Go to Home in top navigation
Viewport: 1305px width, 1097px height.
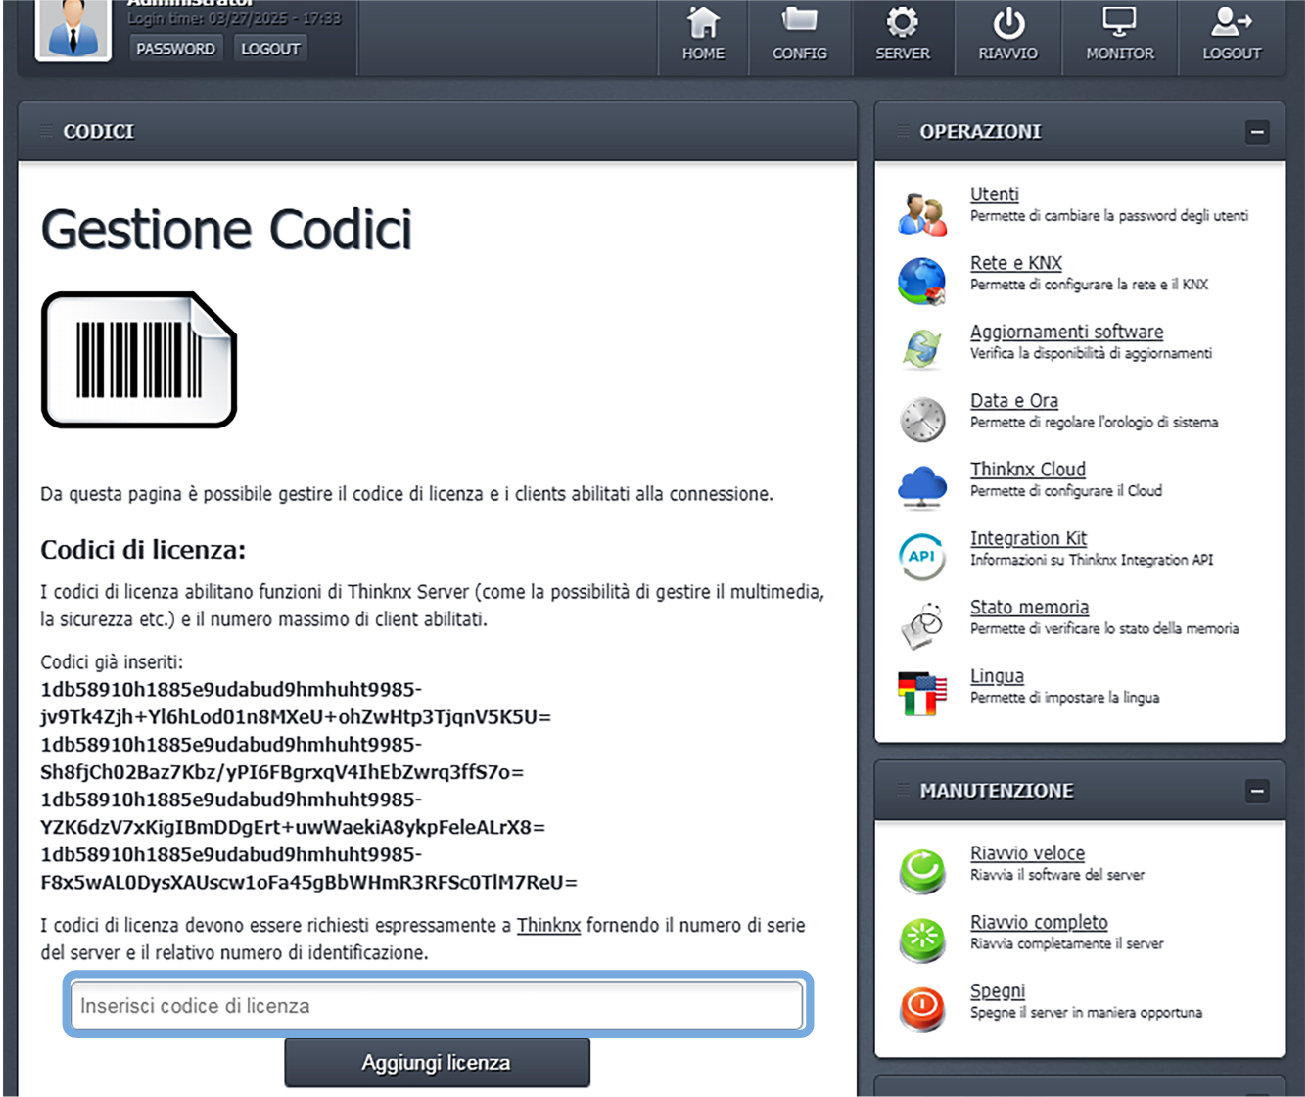tap(703, 35)
